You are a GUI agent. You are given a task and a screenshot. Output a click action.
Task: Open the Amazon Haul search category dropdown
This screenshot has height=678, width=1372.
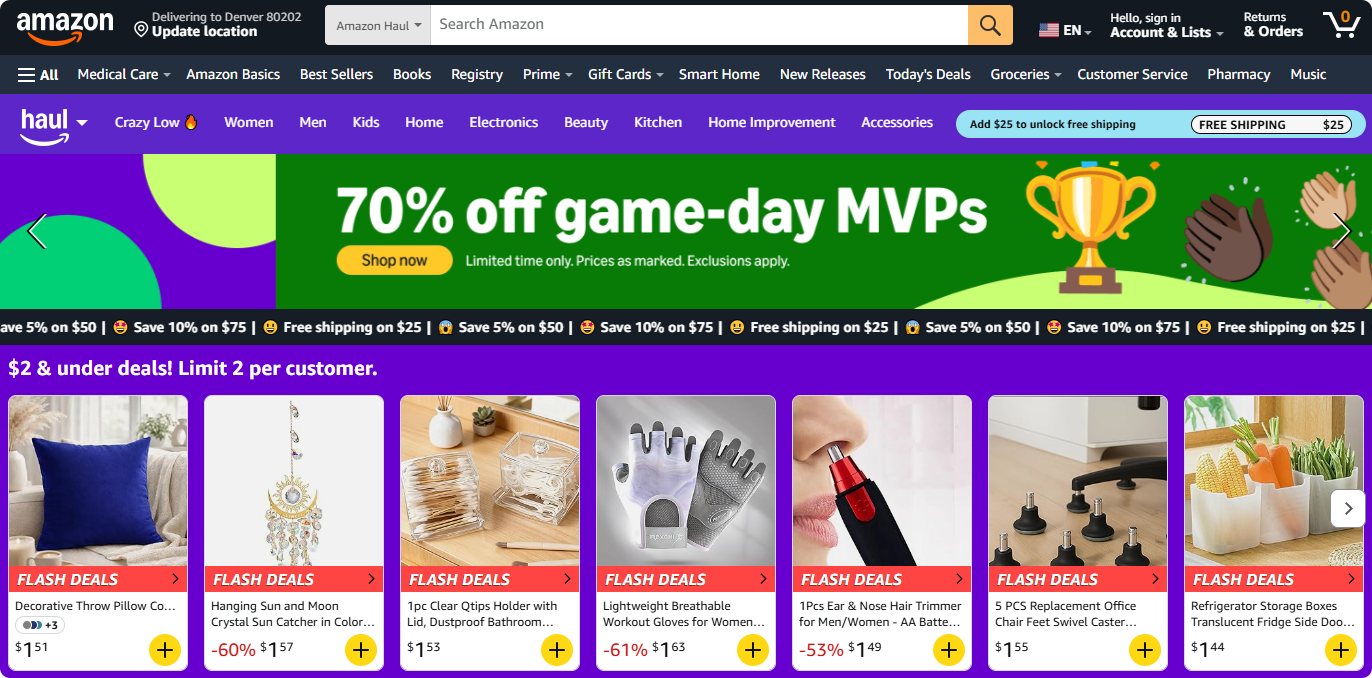(x=378, y=25)
